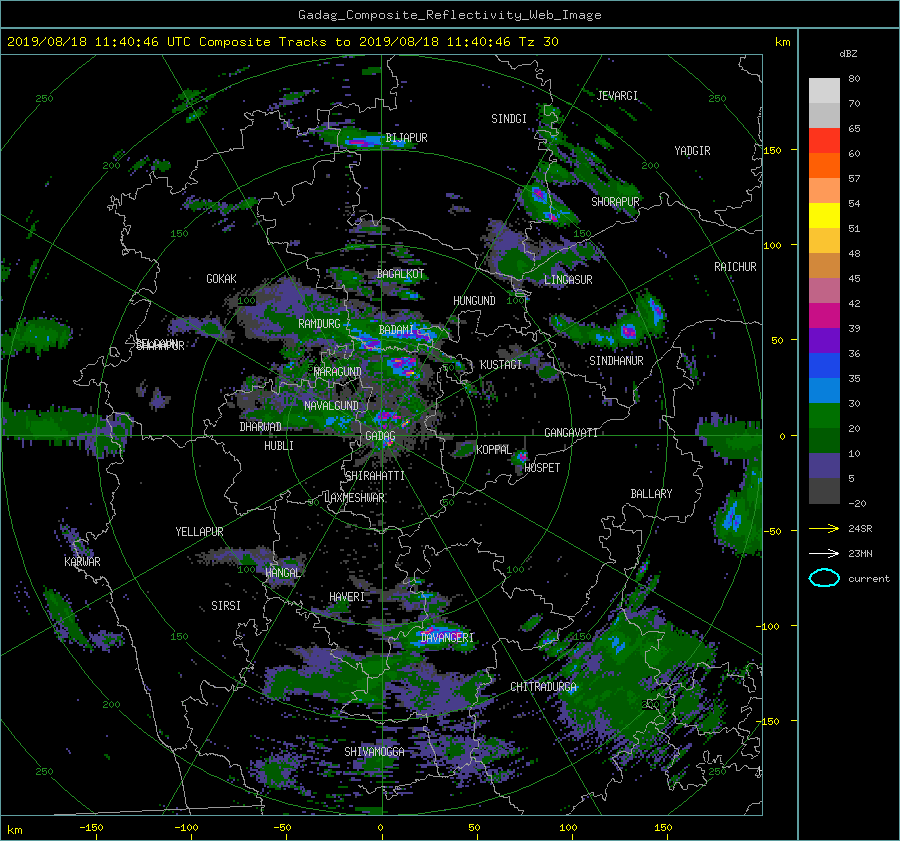Screen dimensions: 900x841
Task: Click the DAVANGERI label
Action: pos(447,638)
